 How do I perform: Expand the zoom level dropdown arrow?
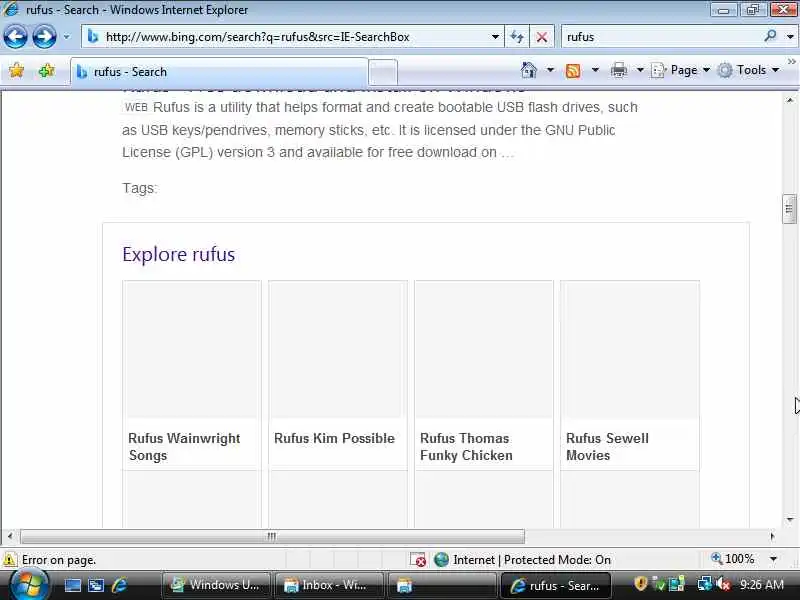point(773,559)
